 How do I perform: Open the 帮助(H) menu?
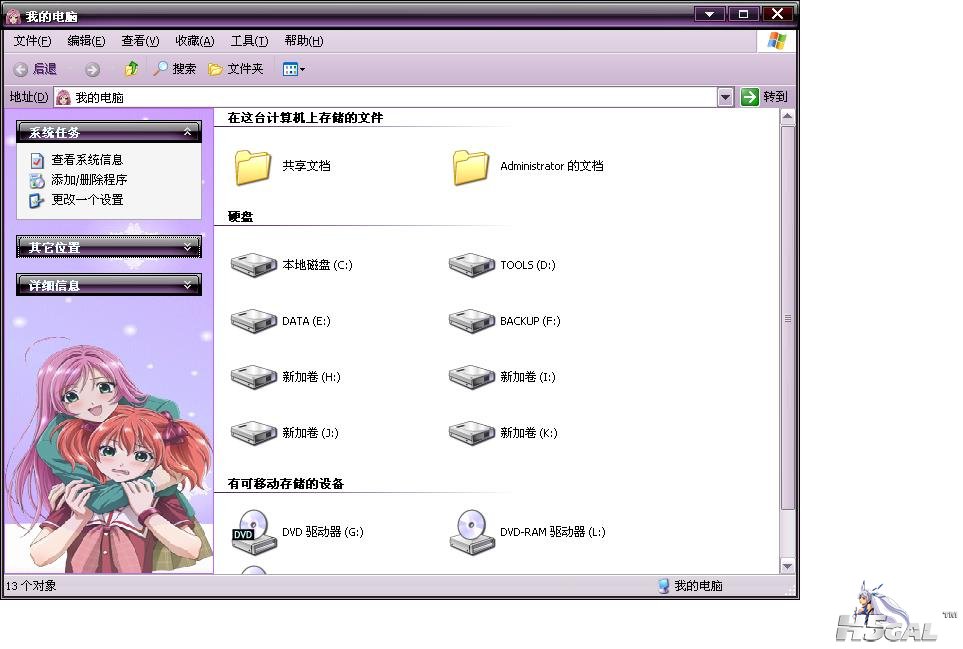[303, 41]
